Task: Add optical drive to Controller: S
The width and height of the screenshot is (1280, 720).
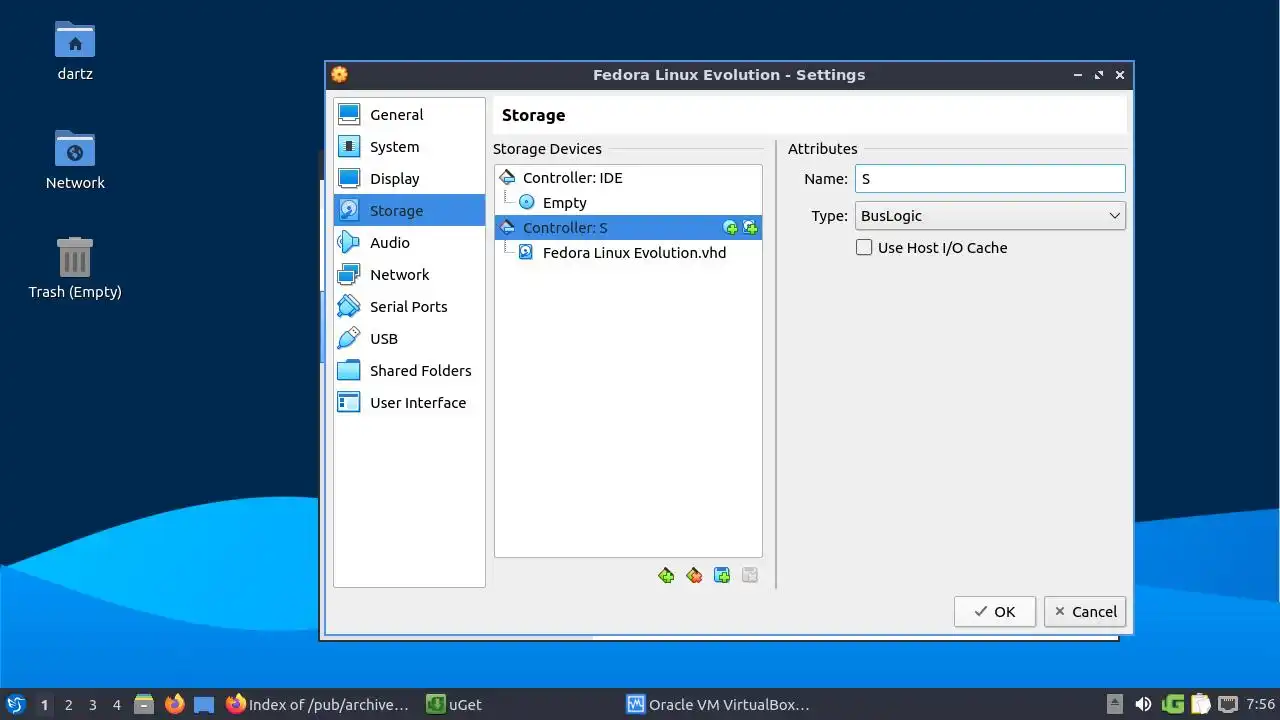Action: [730, 228]
